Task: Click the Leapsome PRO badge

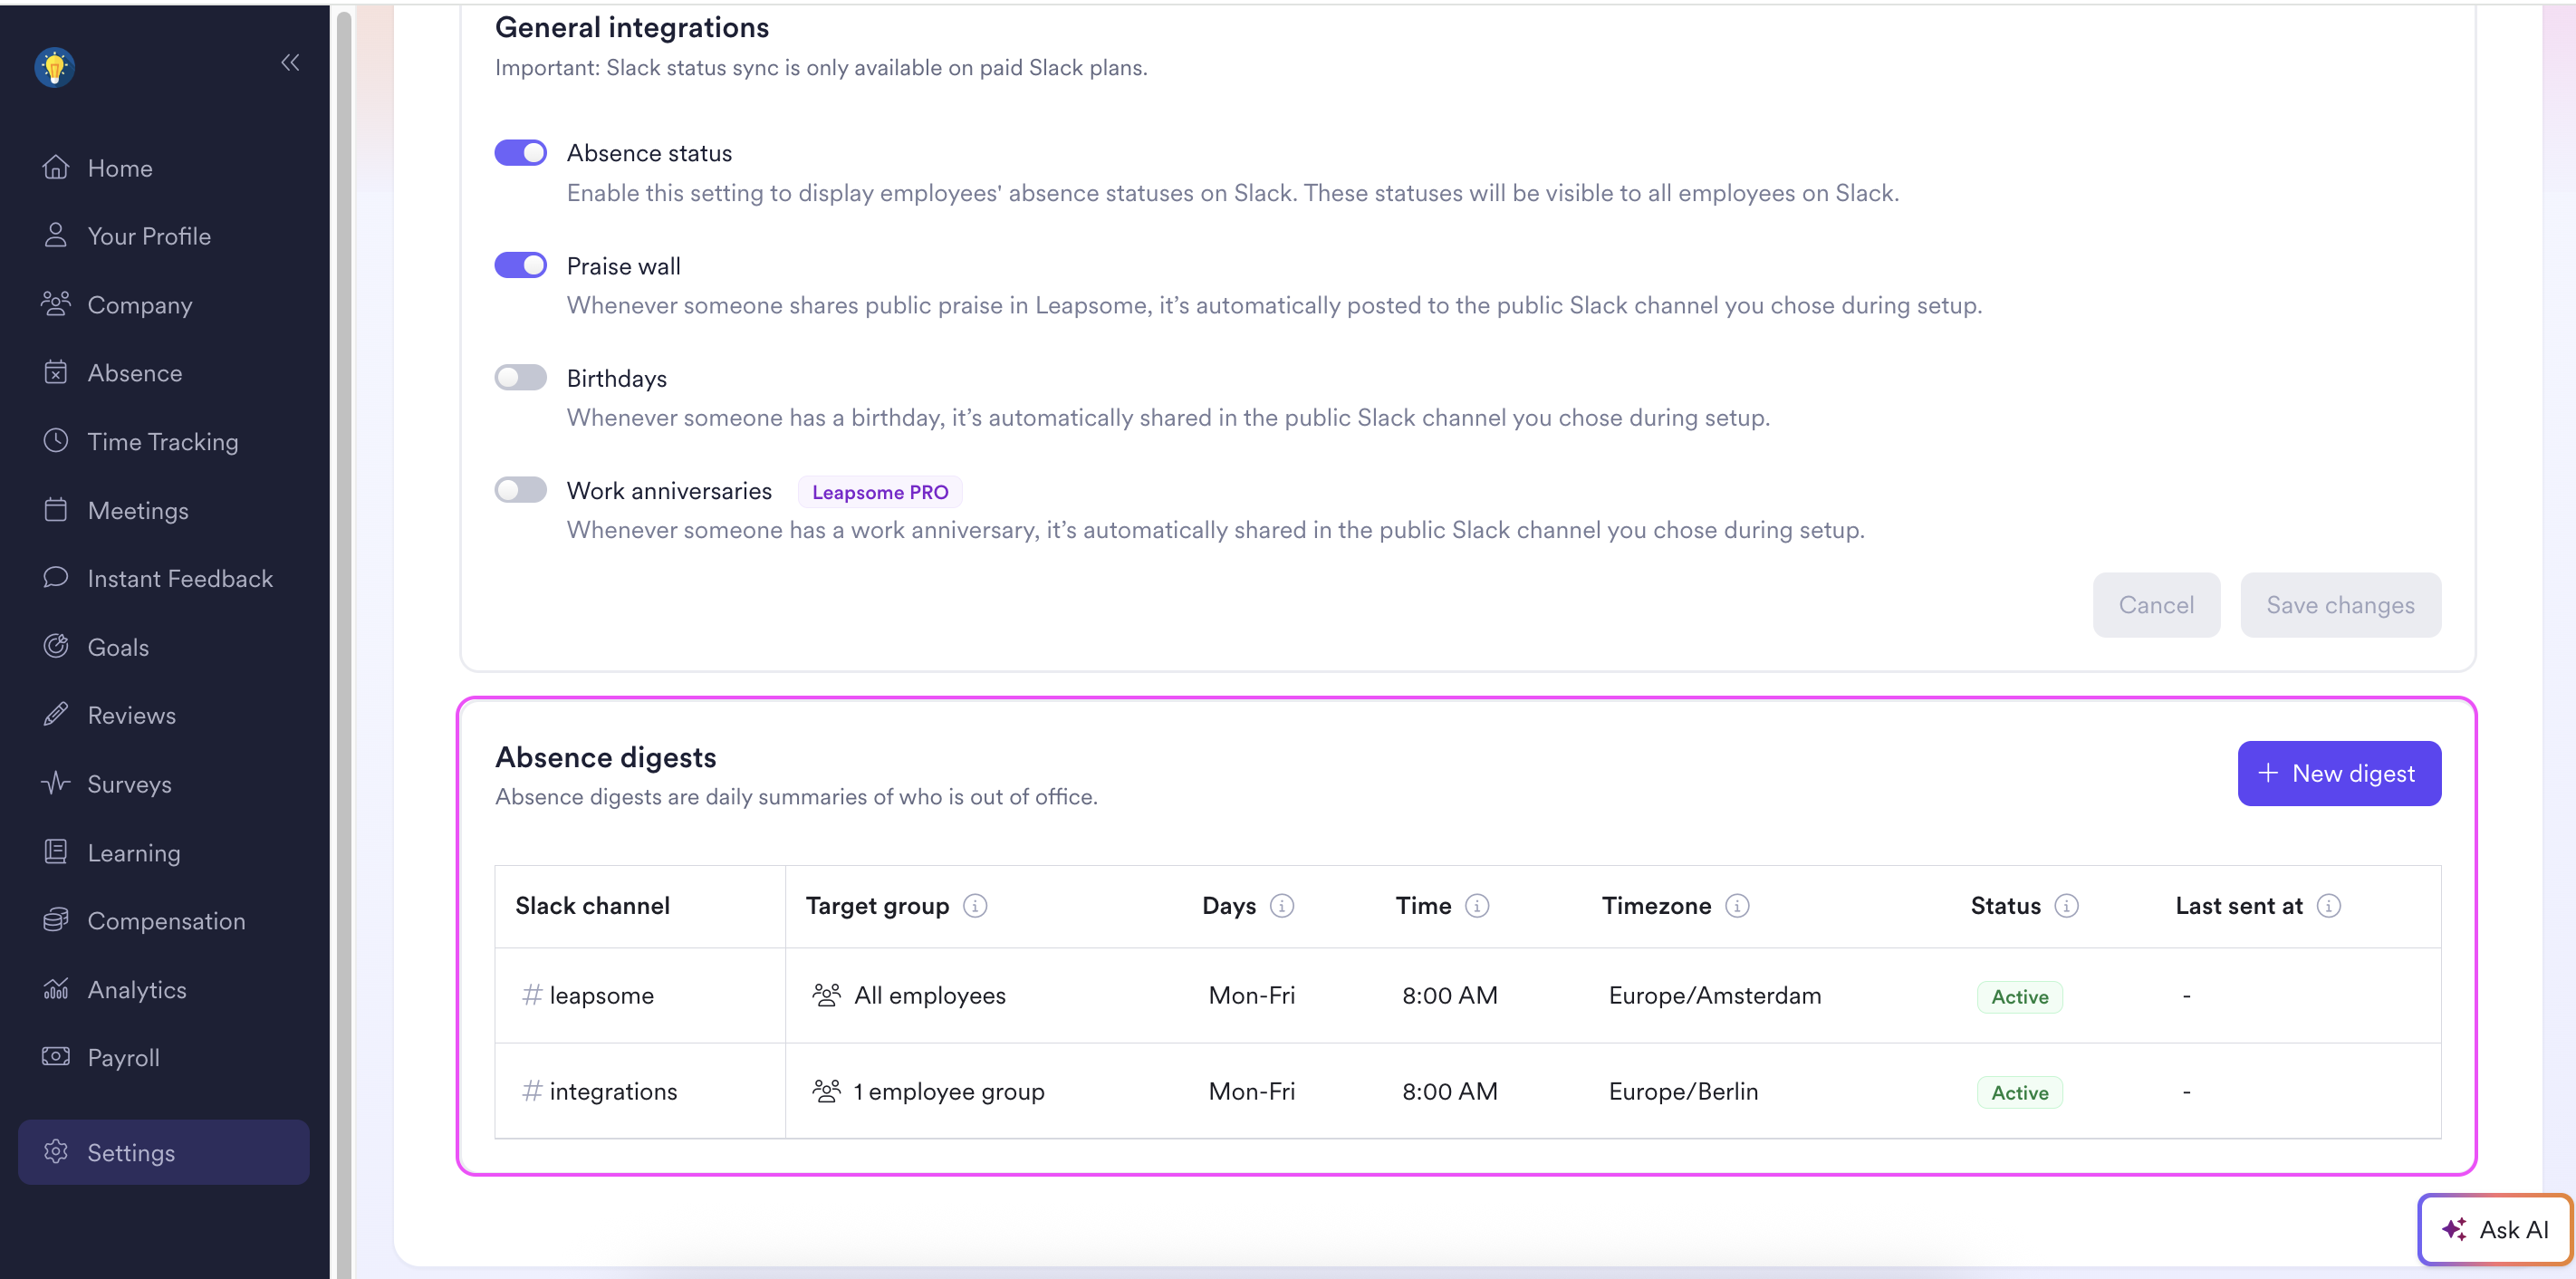Action: (879, 492)
